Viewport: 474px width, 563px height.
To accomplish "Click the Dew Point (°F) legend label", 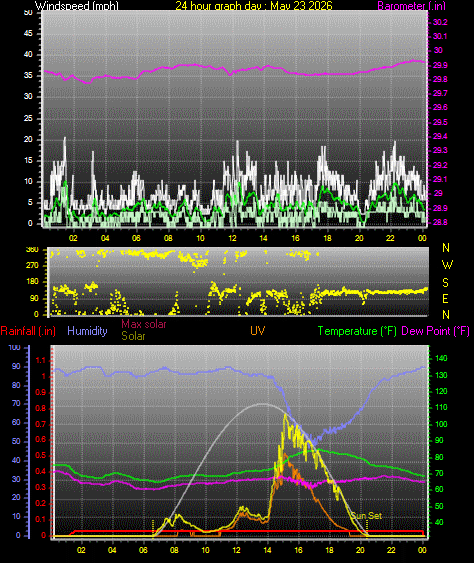I will point(436,331).
